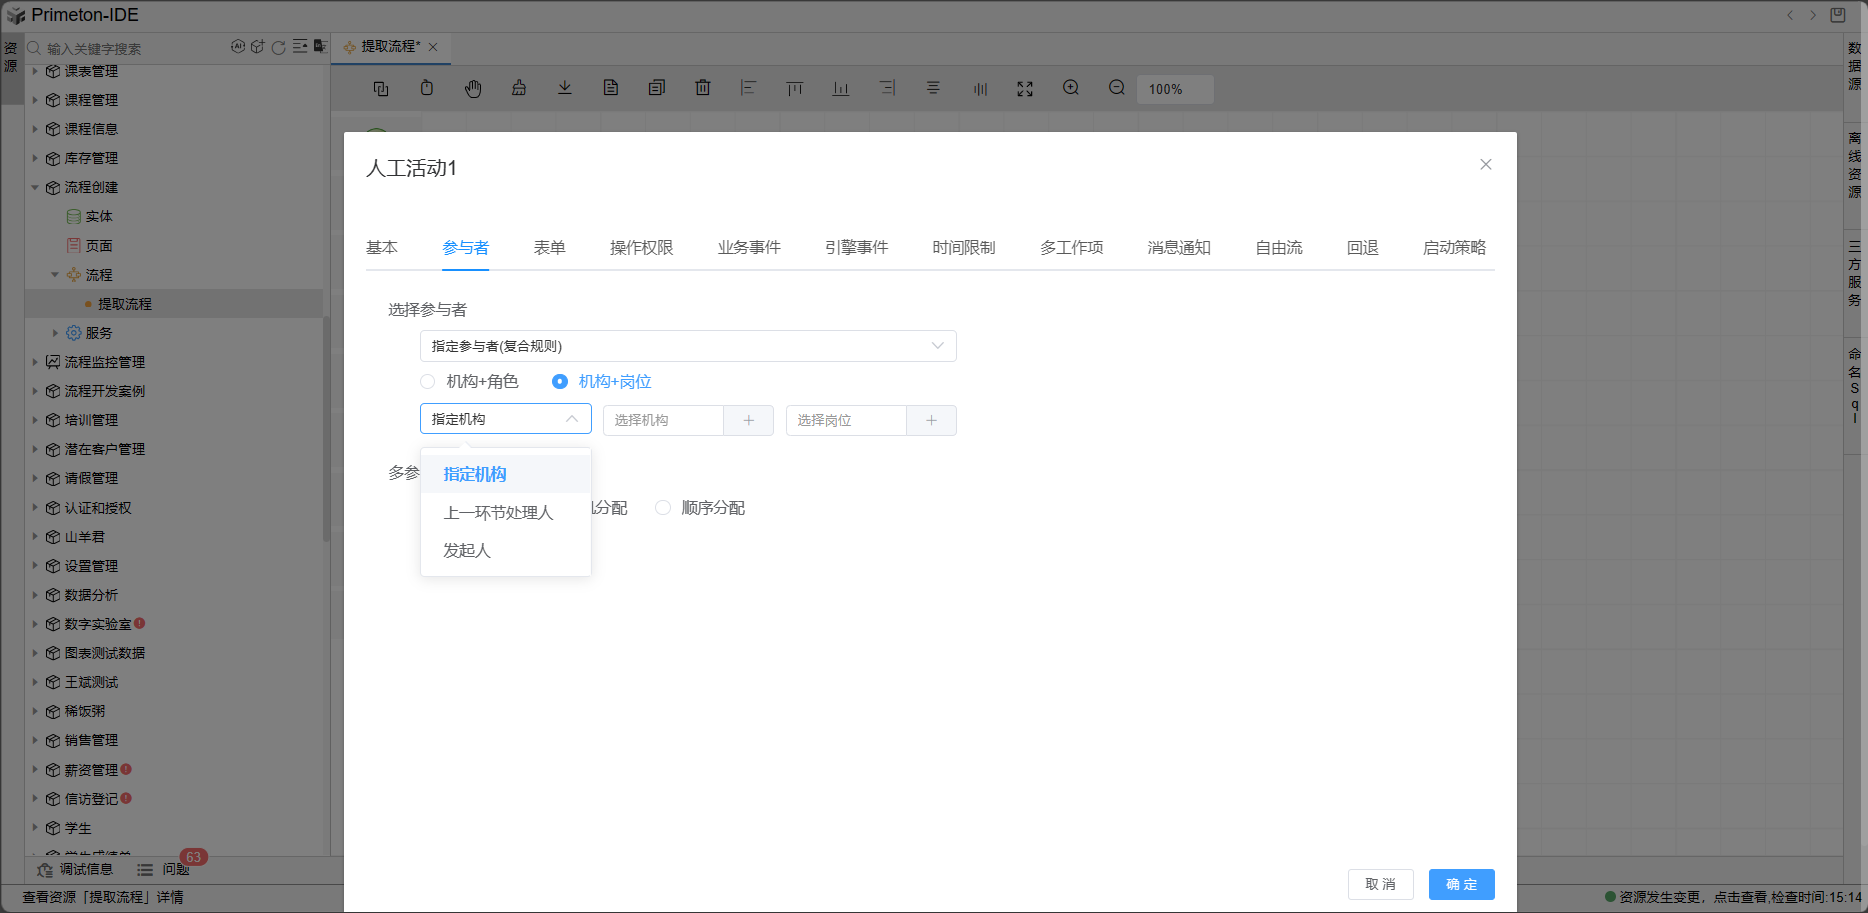Collapse the 流程创建 tree node
The height and width of the screenshot is (913, 1868).
[35, 188]
